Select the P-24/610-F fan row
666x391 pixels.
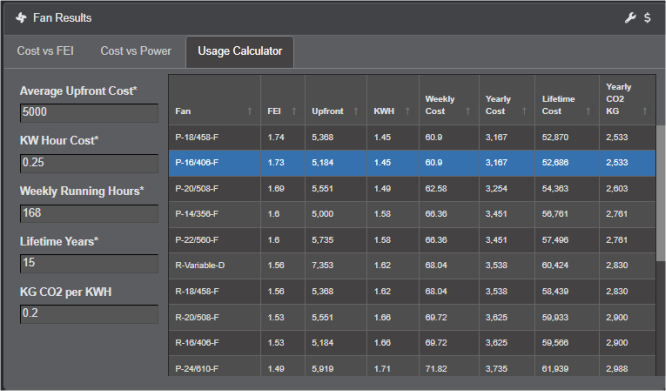(x=412, y=366)
